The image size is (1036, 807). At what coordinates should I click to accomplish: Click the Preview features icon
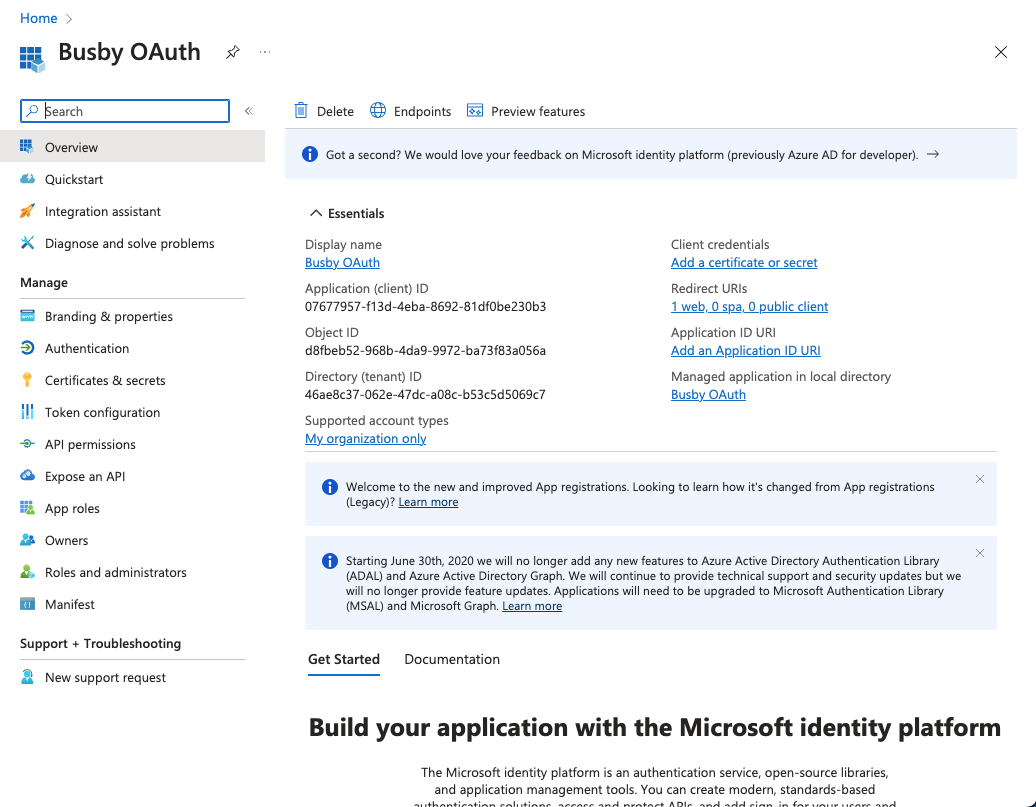click(x=475, y=110)
